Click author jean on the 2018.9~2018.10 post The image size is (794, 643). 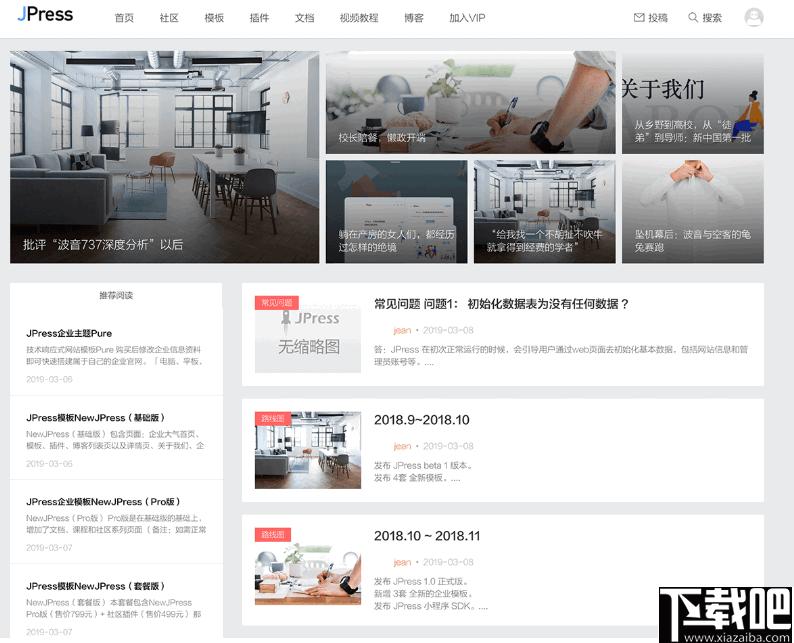[402, 446]
